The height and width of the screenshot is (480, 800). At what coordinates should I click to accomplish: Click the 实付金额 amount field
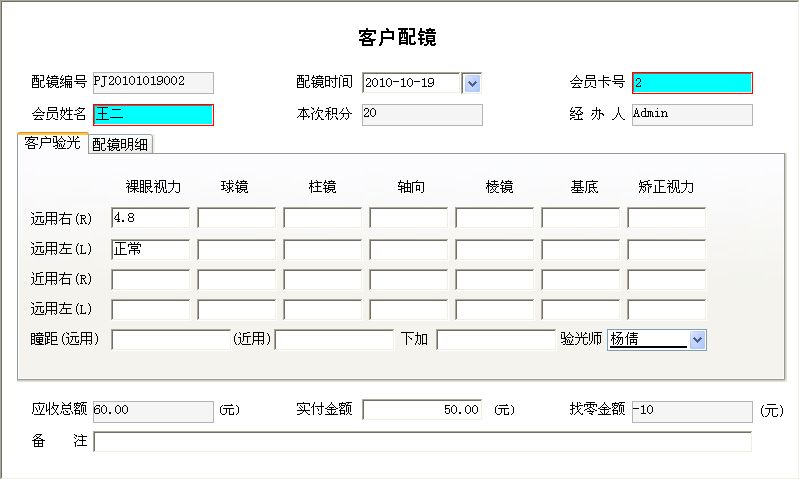pyautogui.click(x=422, y=410)
